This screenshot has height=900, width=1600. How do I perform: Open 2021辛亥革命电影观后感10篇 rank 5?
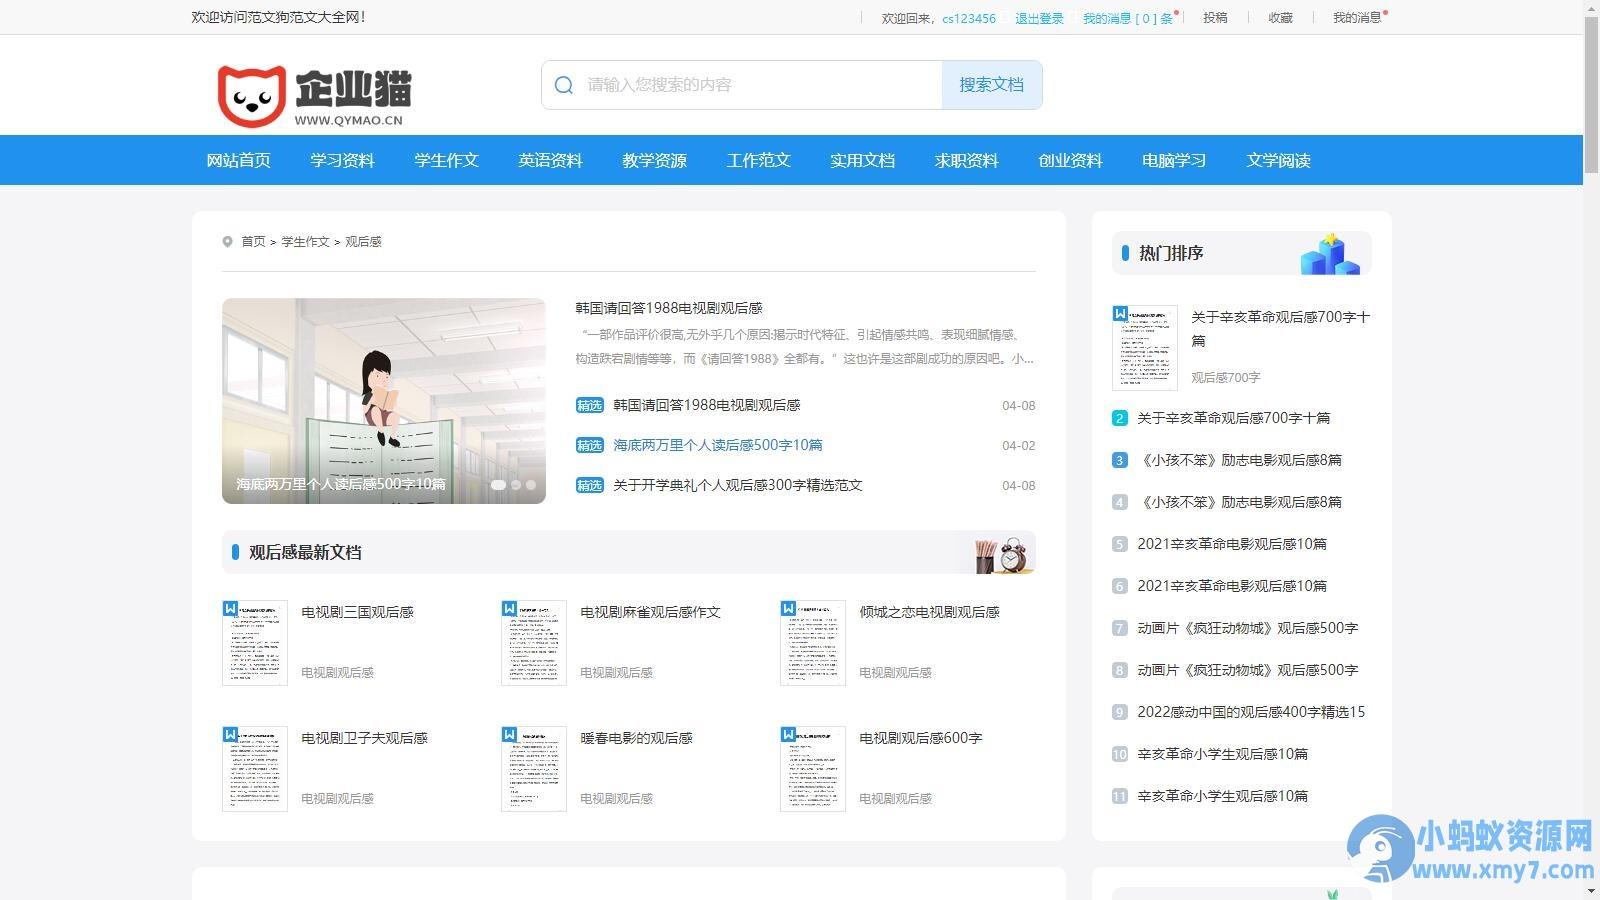1232,544
